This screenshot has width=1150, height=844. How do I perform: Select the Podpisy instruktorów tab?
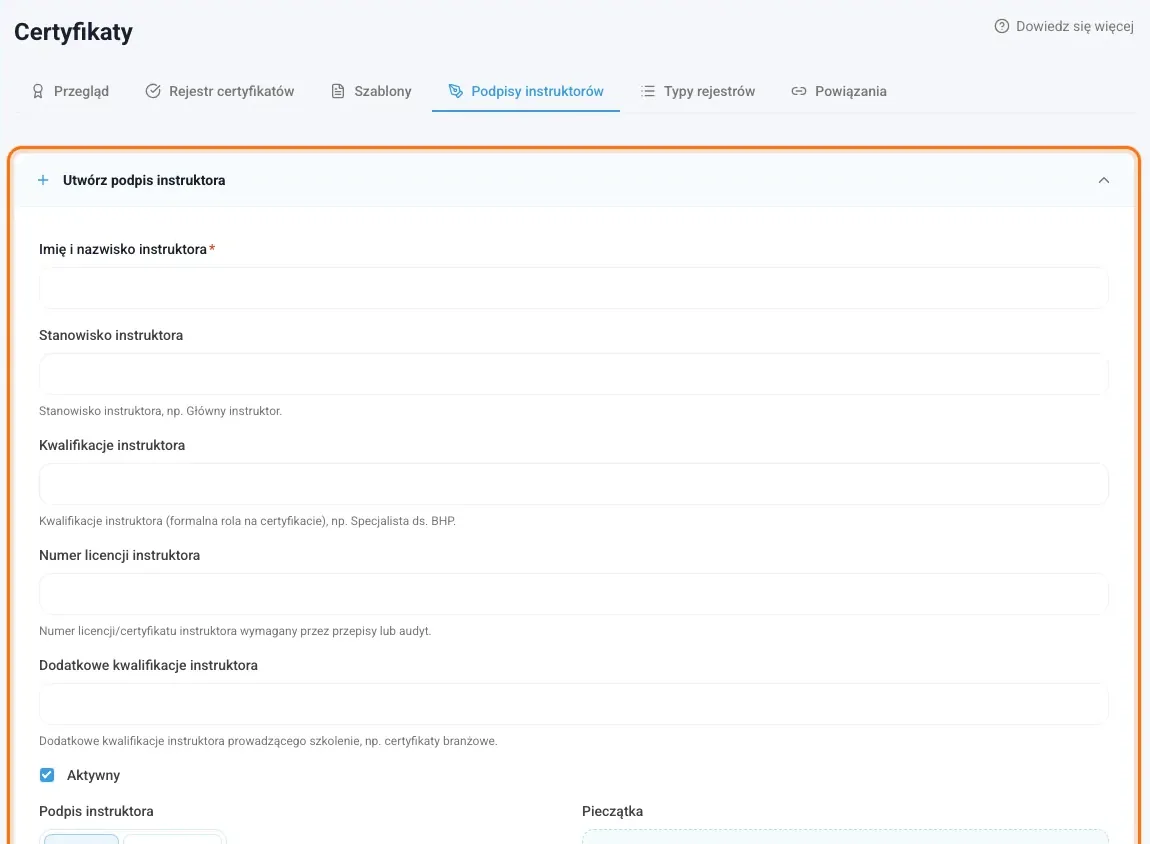526,91
